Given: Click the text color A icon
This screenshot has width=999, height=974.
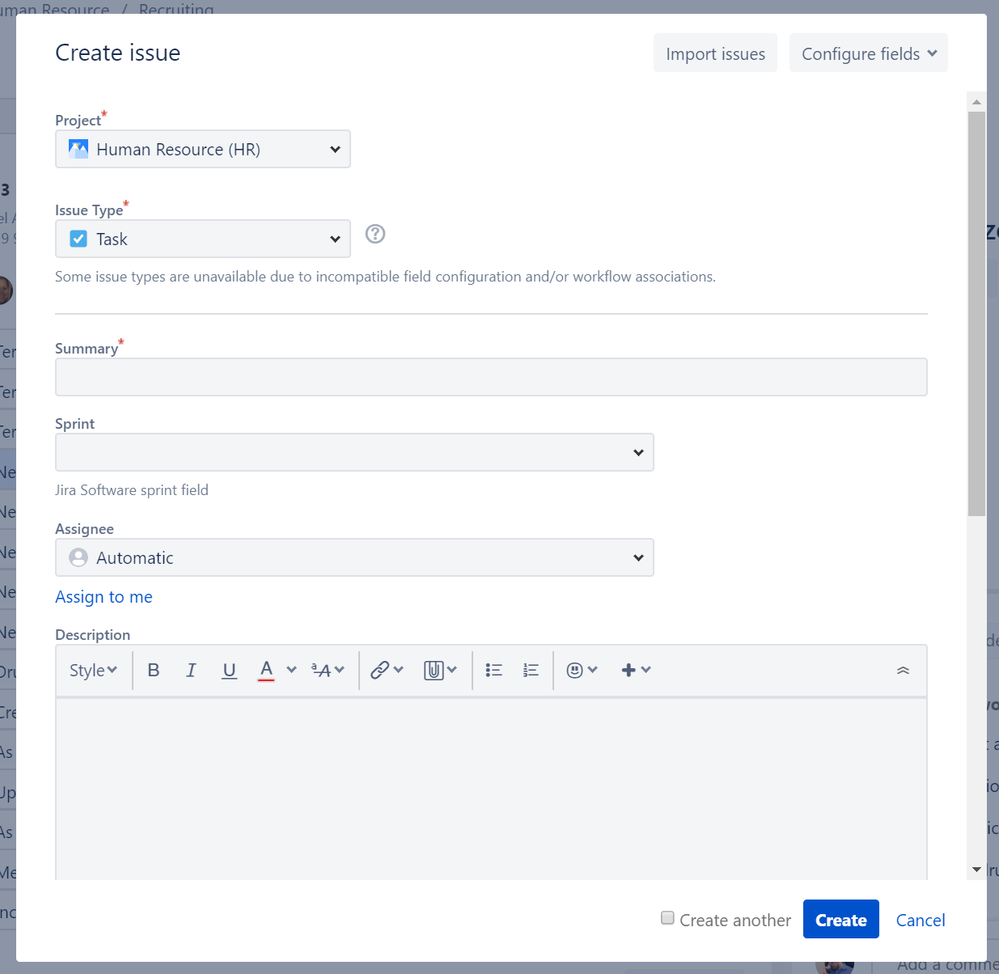Looking at the screenshot, I should point(266,670).
